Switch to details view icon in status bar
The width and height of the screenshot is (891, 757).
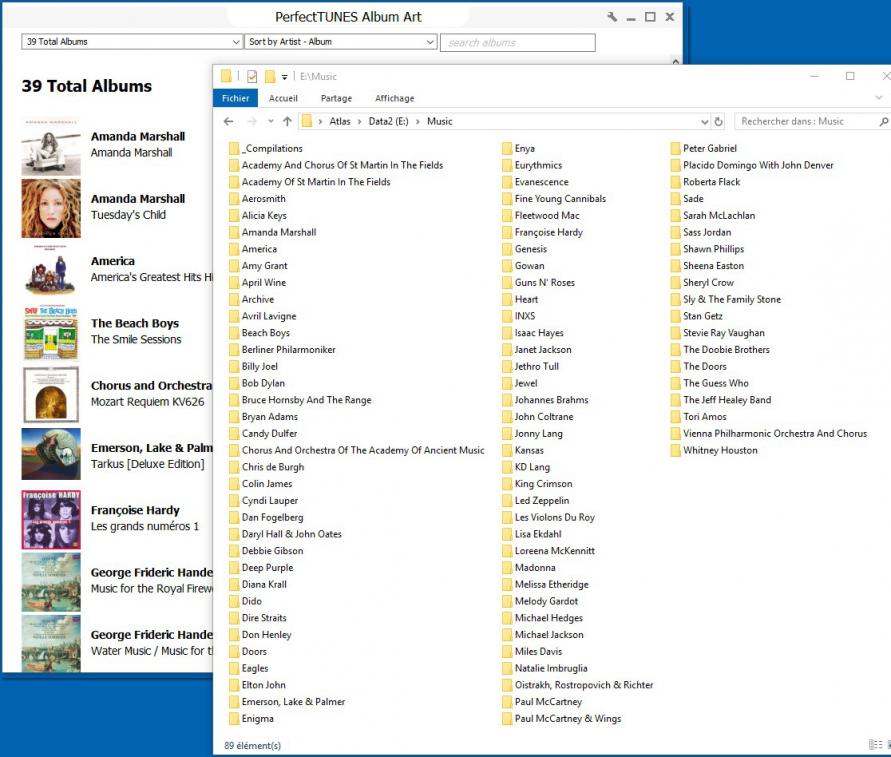click(x=874, y=745)
